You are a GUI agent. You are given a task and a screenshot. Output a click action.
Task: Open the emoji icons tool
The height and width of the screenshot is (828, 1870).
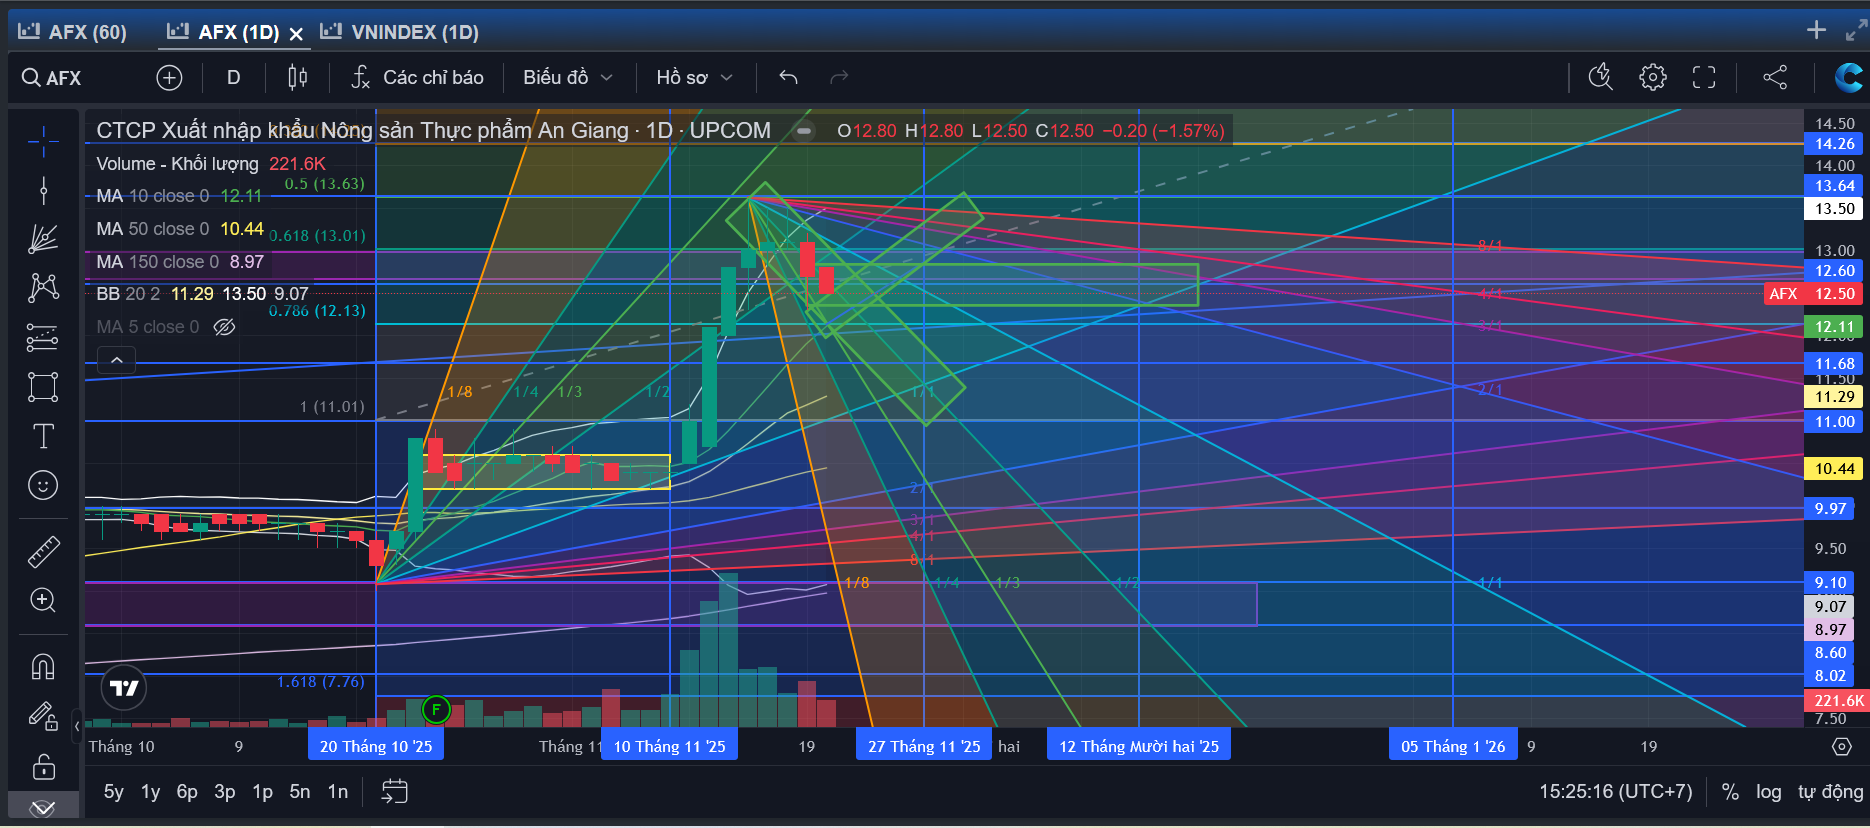pyautogui.click(x=43, y=485)
